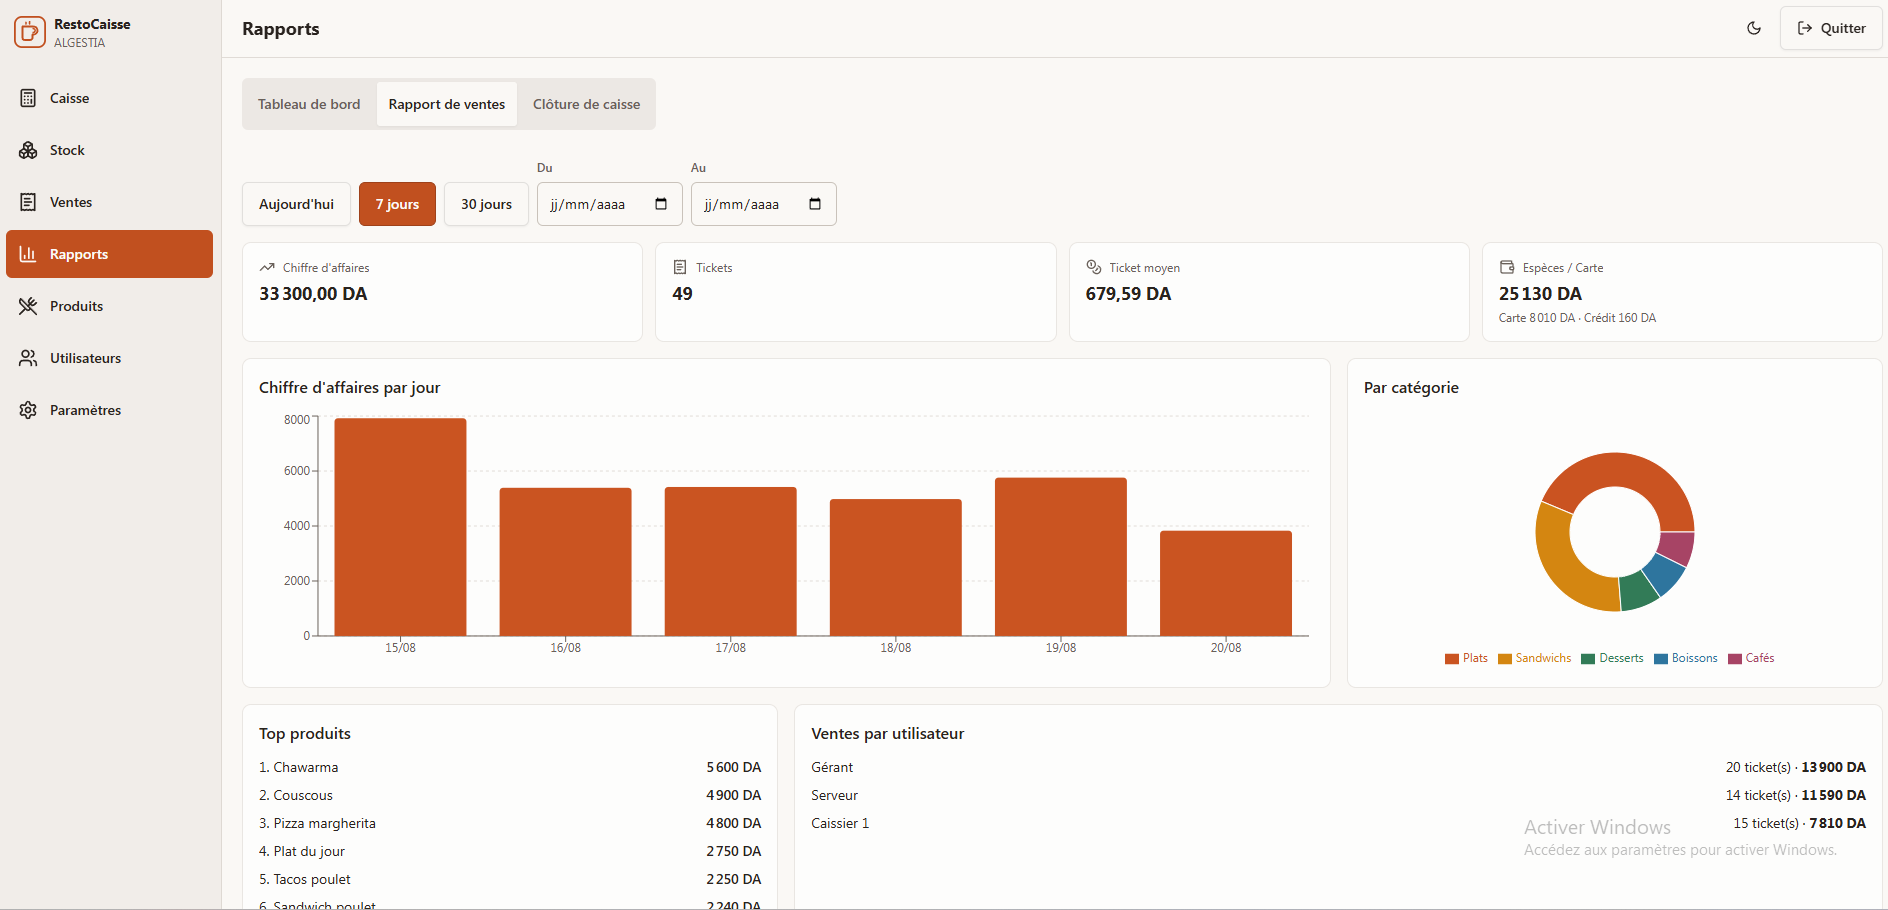Open Paramètres via its gear icon
The width and height of the screenshot is (1888, 910).
(28, 410)
